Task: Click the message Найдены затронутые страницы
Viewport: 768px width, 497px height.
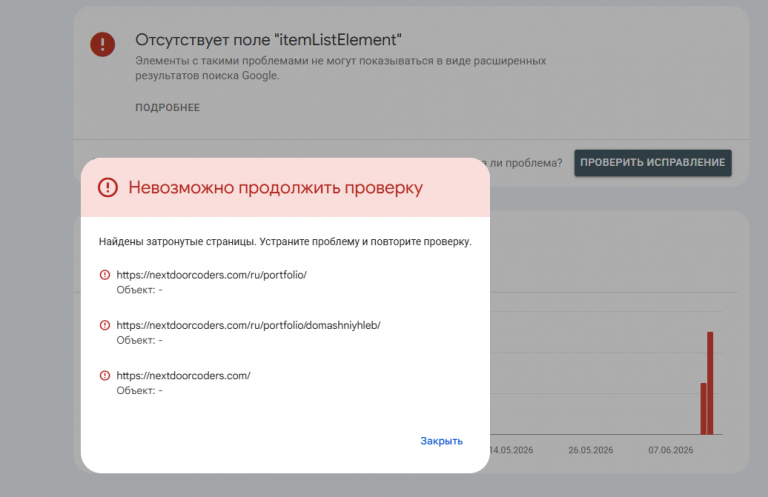Action: point(285,241)
